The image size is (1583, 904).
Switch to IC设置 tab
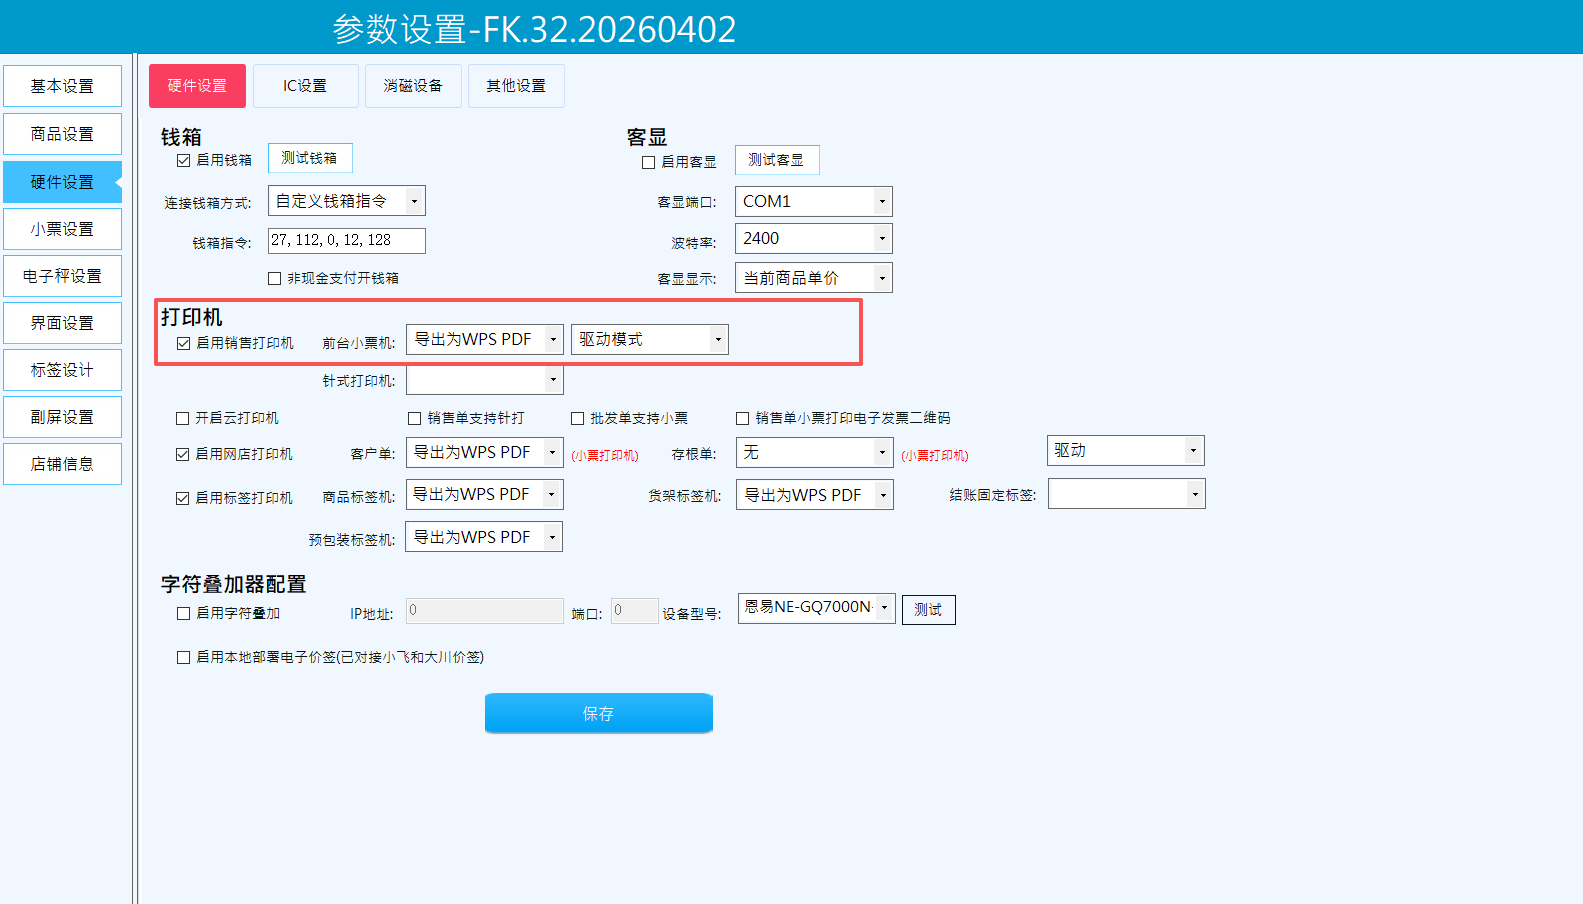coord(305,86)
